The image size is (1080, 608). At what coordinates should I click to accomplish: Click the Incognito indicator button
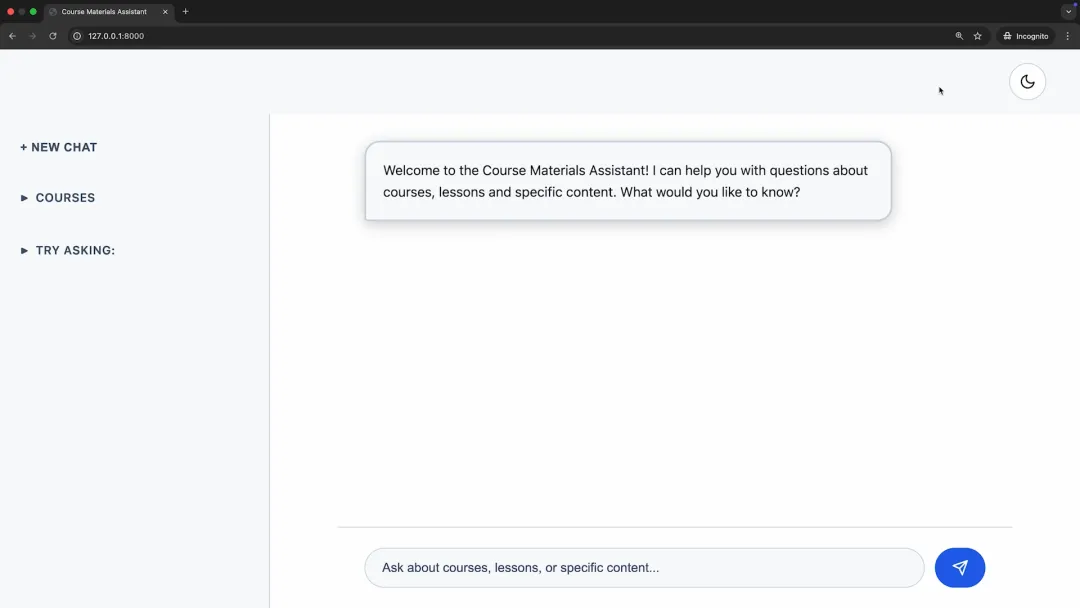[1026, 36]
